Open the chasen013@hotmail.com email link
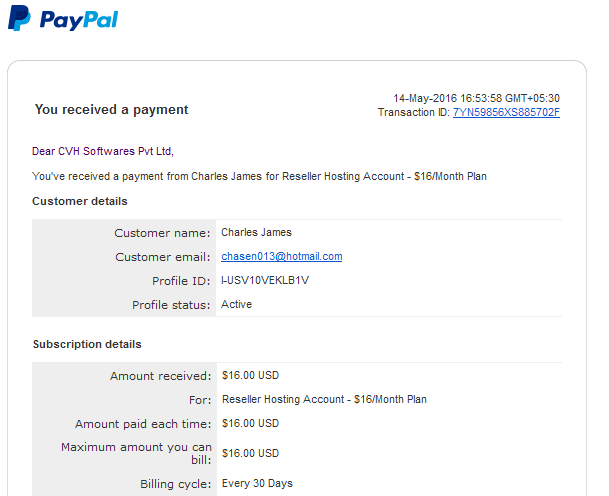The width and height of the screenshot is (609, 496). [x=282, y=256]
